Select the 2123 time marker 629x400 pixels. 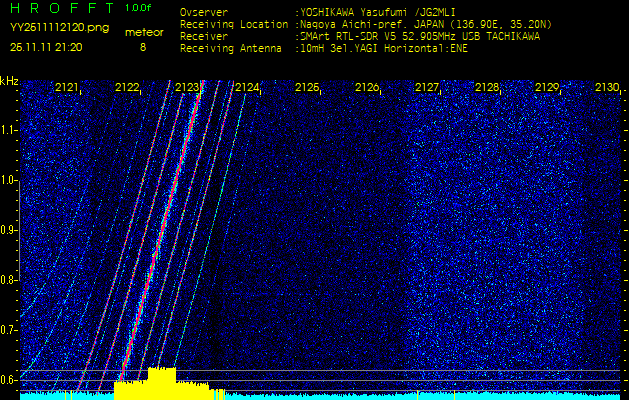click(187, 88)
